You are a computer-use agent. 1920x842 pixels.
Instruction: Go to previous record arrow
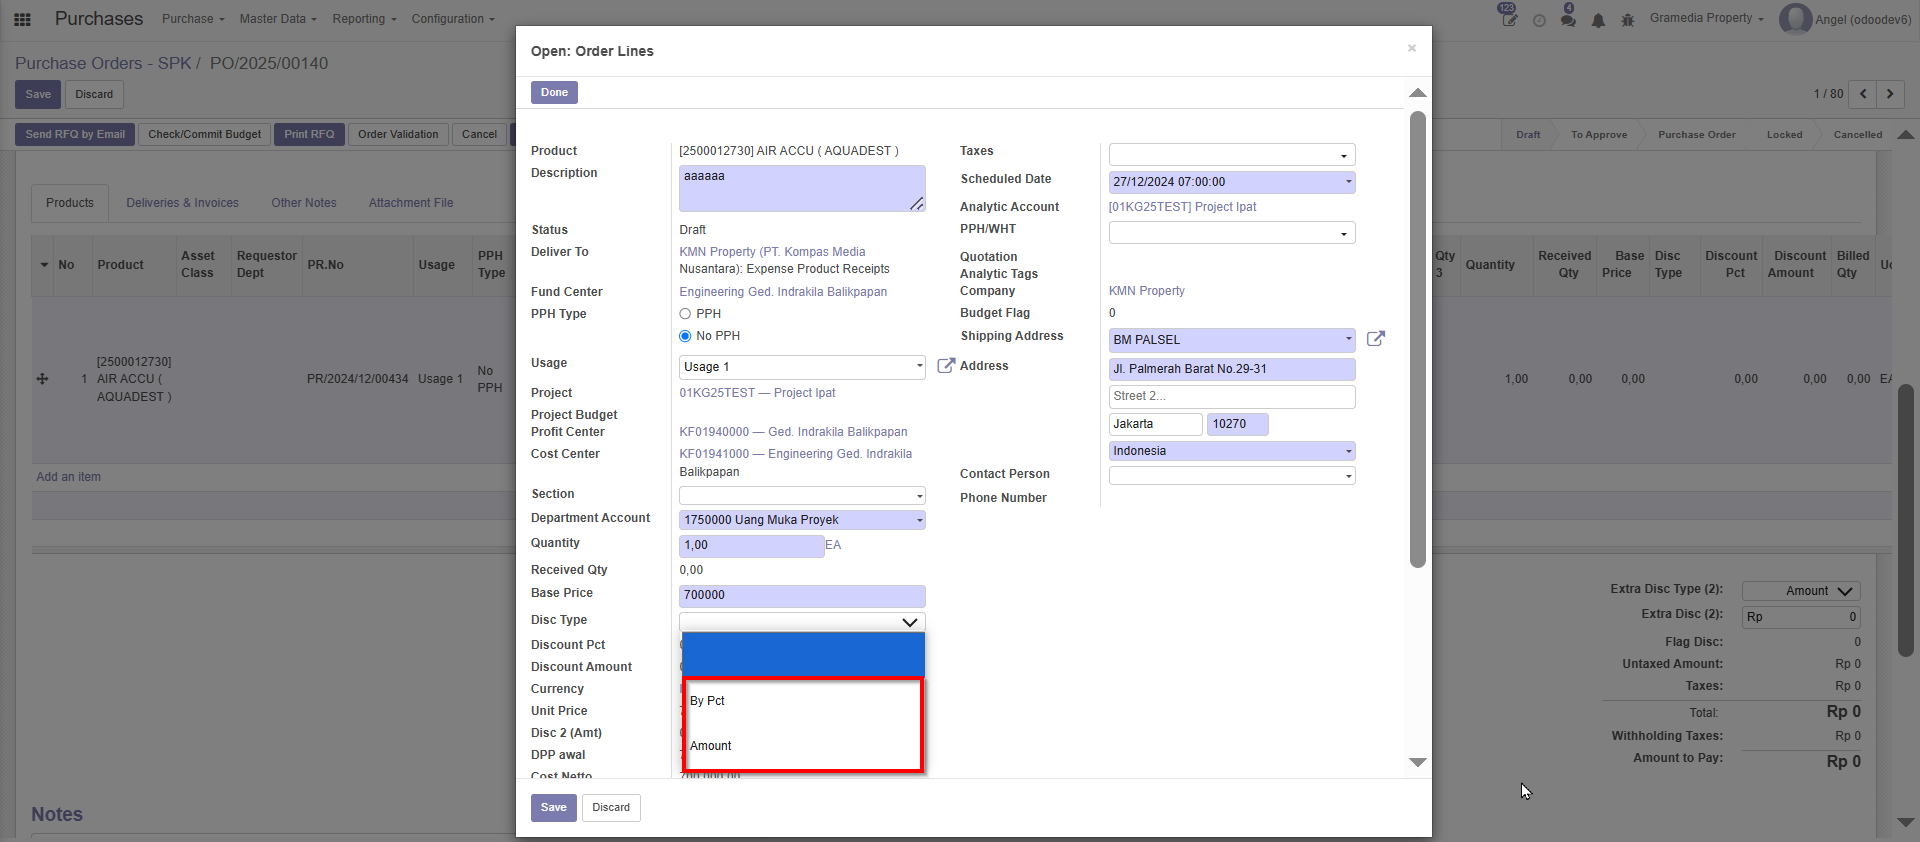point(1862,94)
